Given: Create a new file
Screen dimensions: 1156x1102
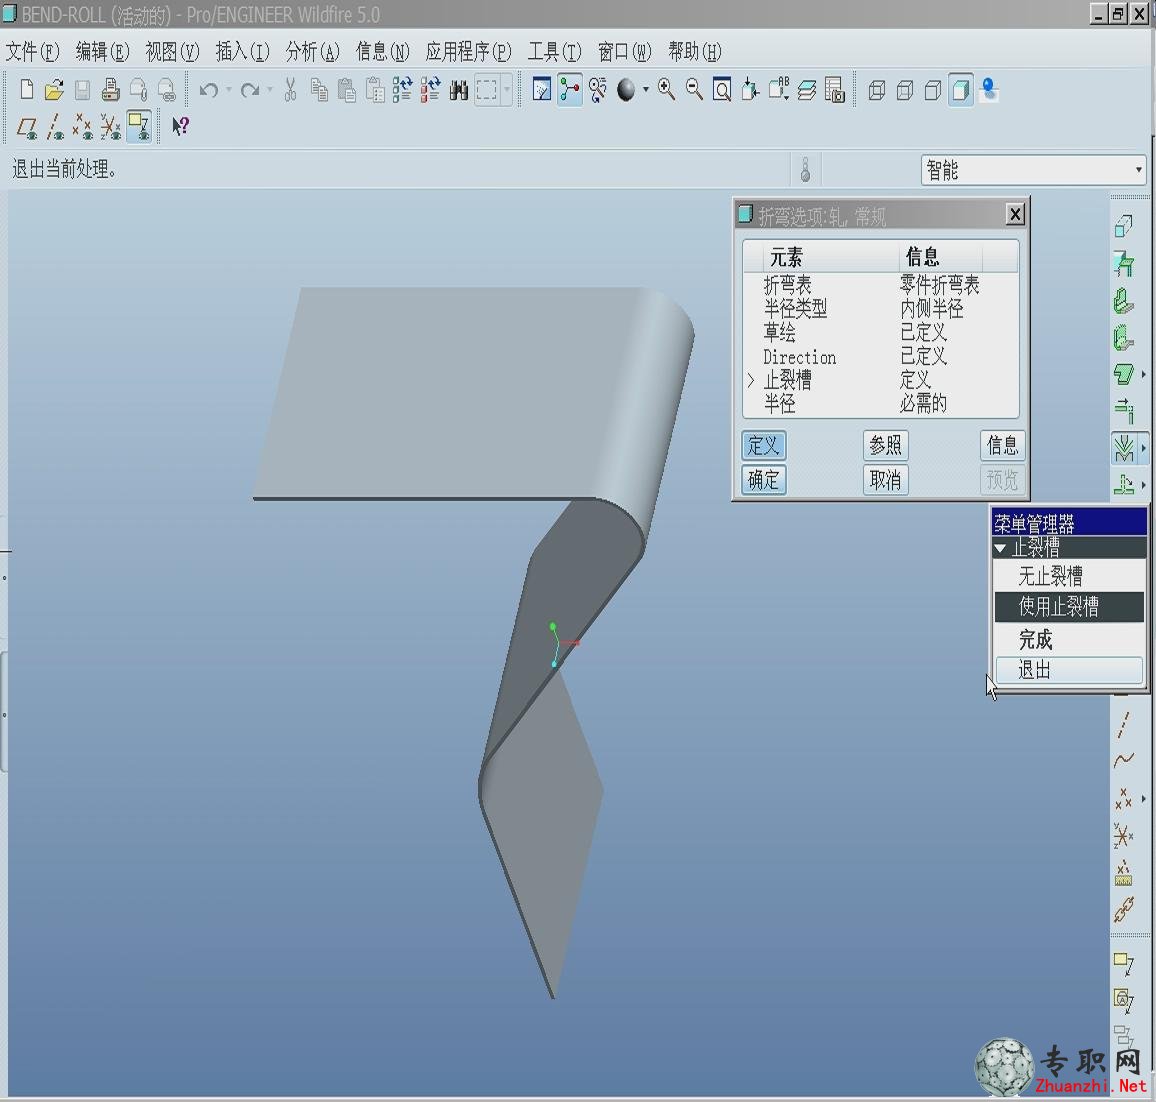Looking at the screenshot, I should (27, 90).
